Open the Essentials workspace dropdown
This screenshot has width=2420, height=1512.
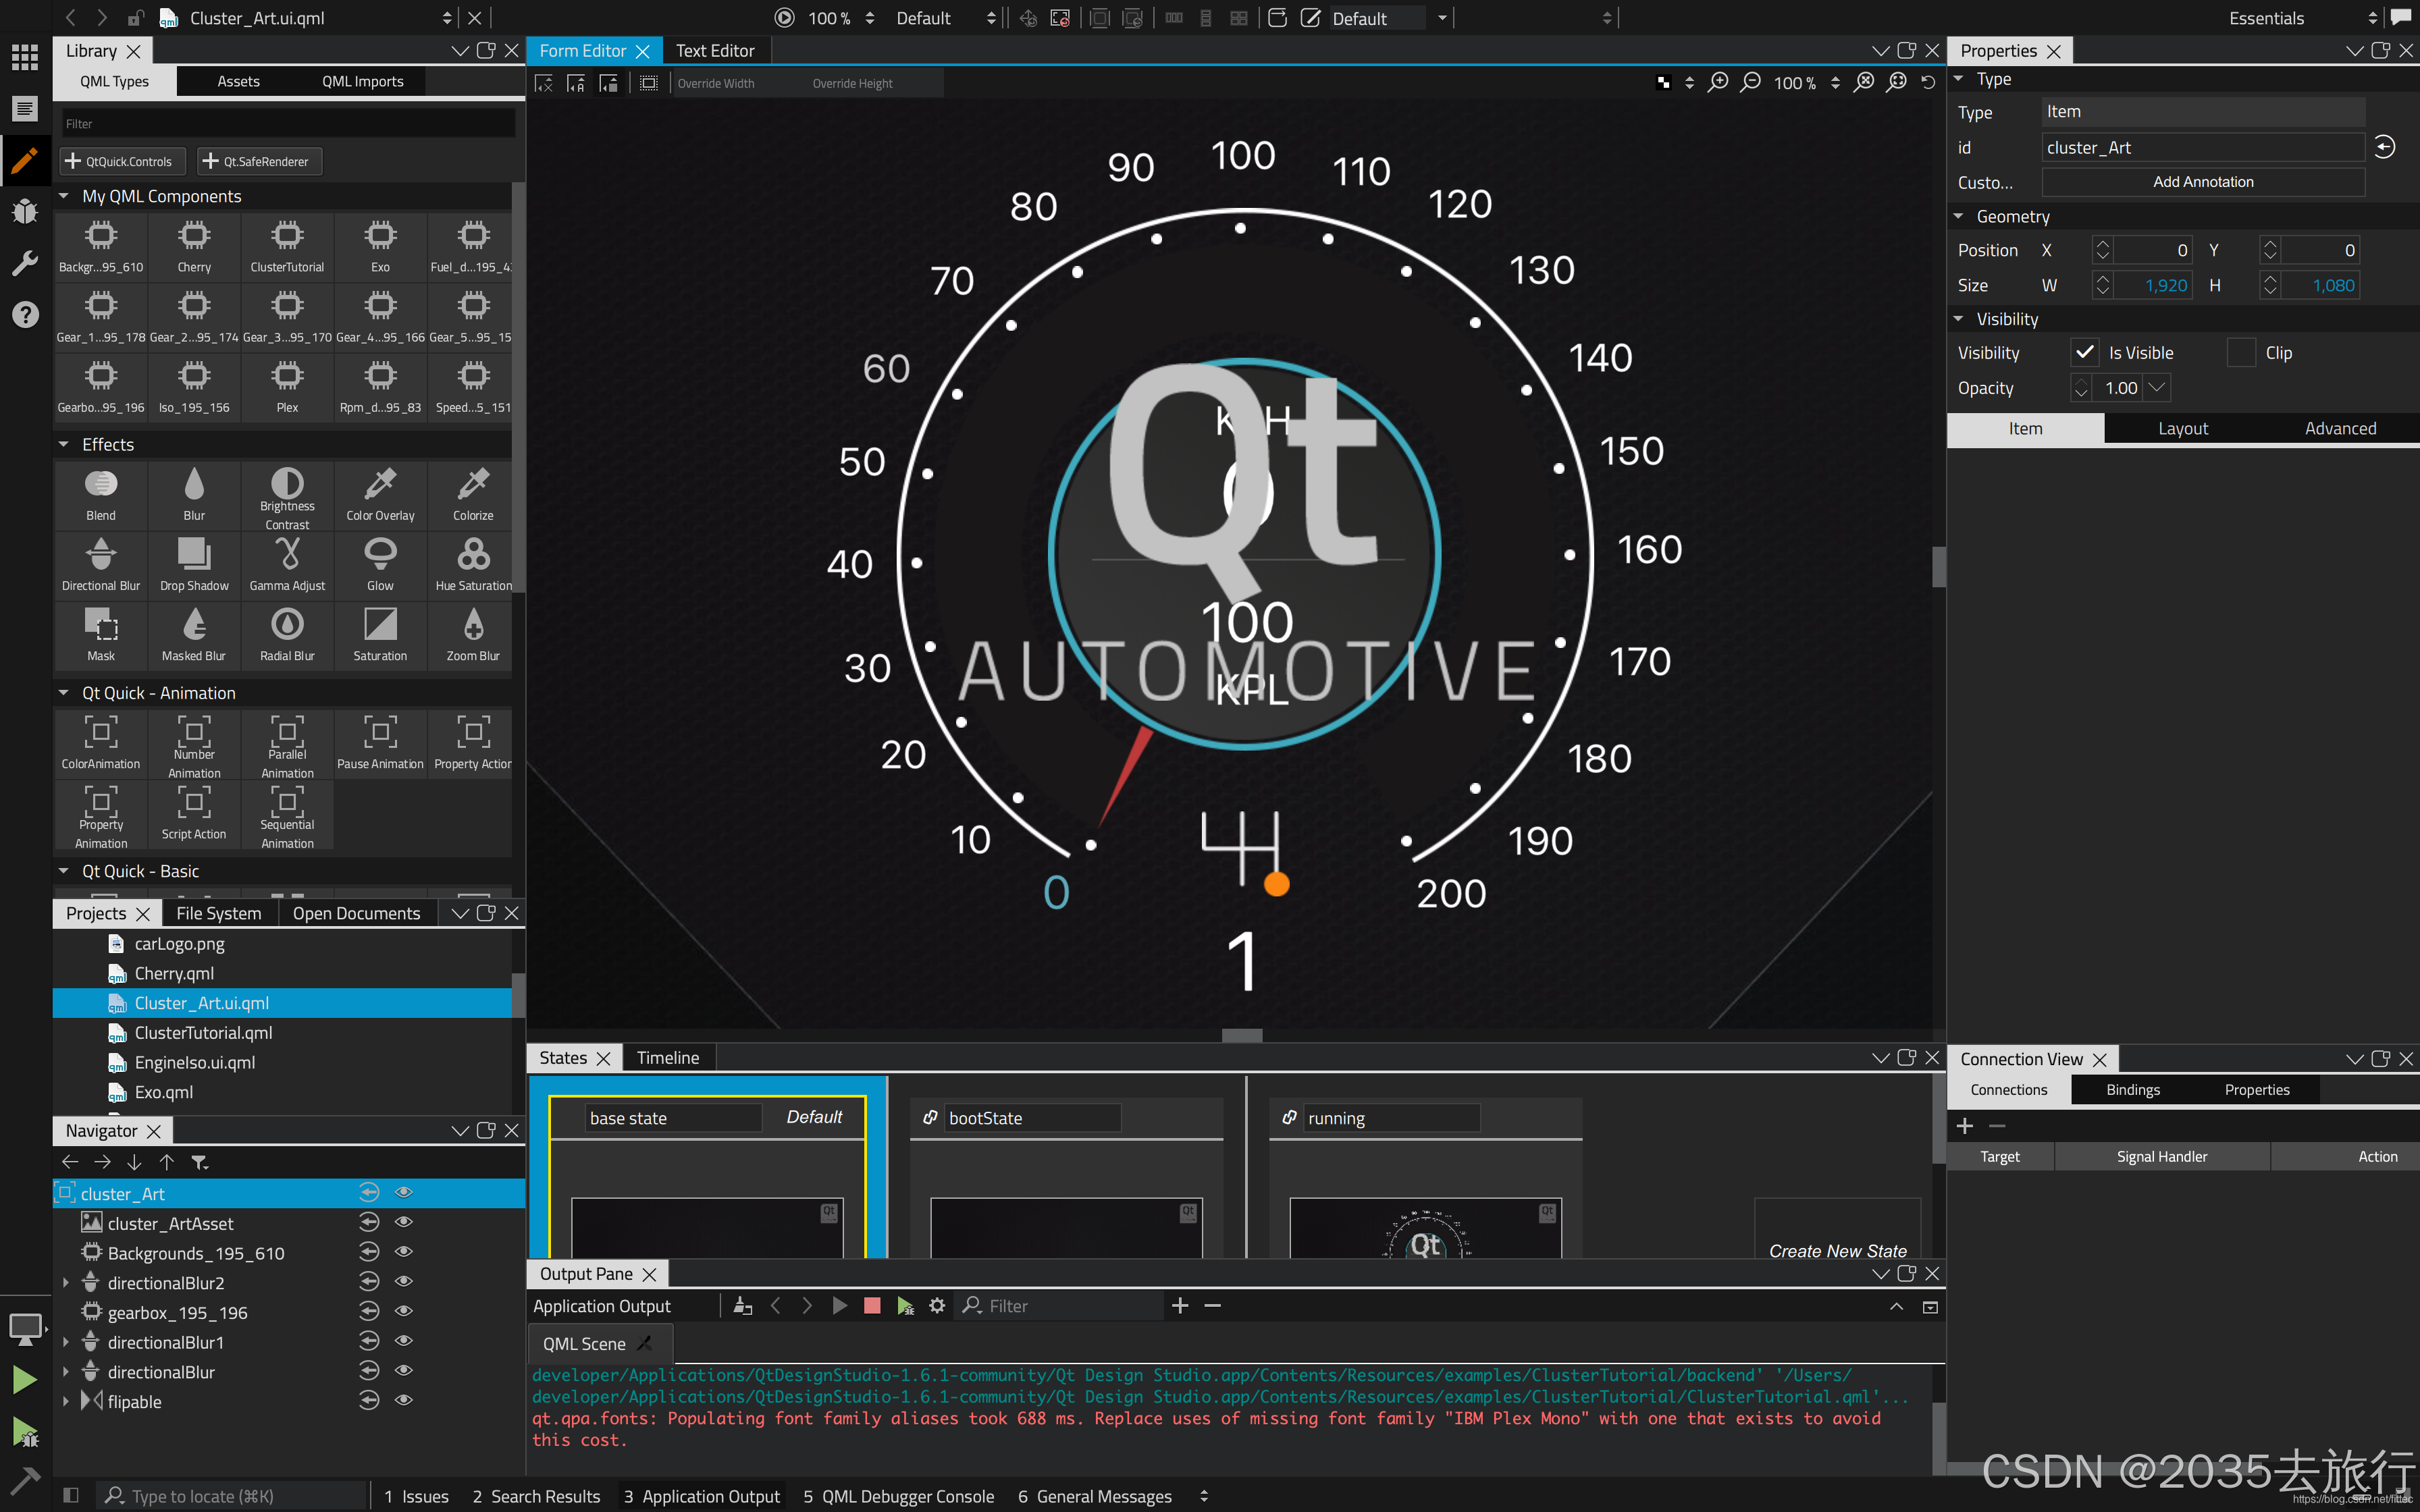click(x=2302, y=18)
